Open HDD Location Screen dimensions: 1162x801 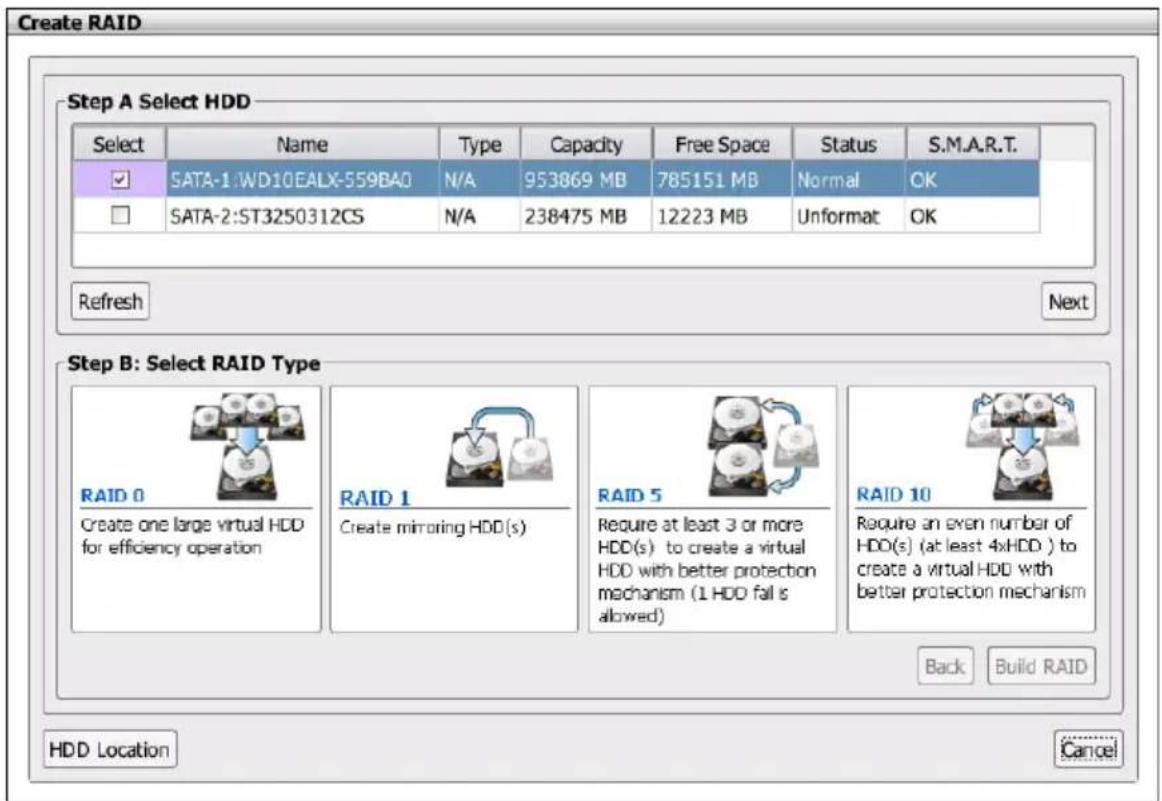tap(110, 750)
